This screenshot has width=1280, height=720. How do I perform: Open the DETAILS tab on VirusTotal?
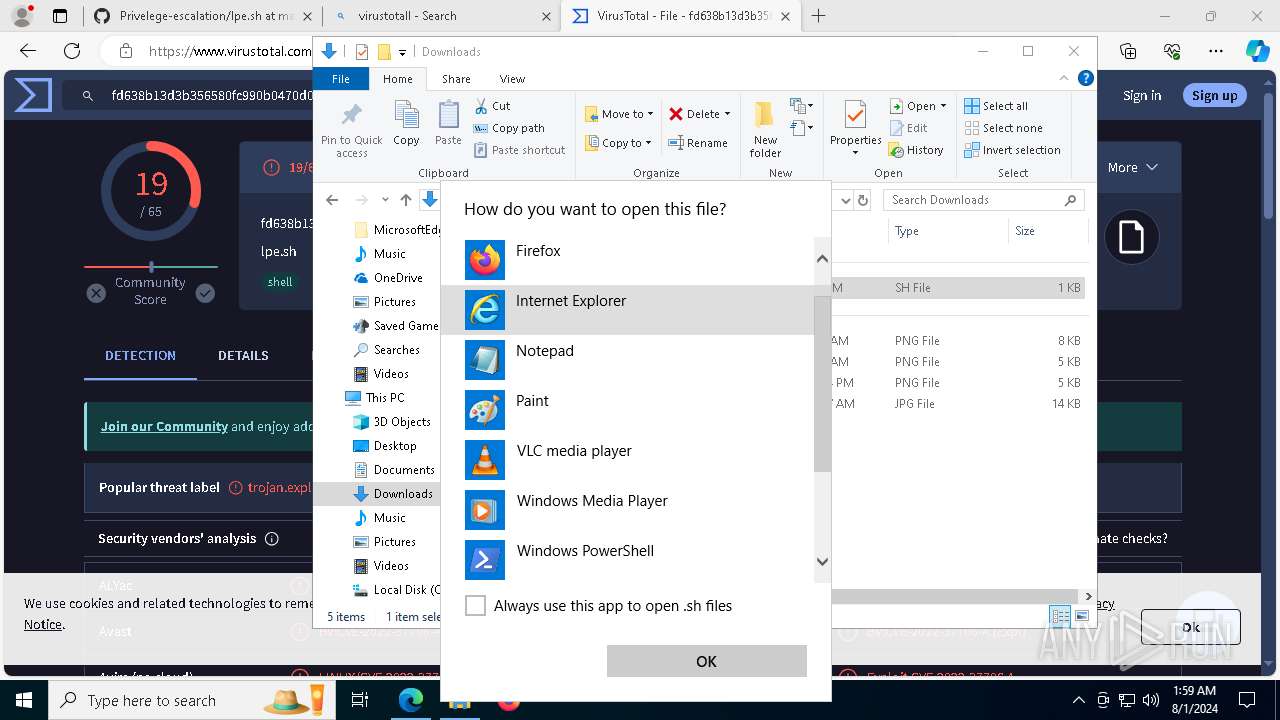pos(243,356)
